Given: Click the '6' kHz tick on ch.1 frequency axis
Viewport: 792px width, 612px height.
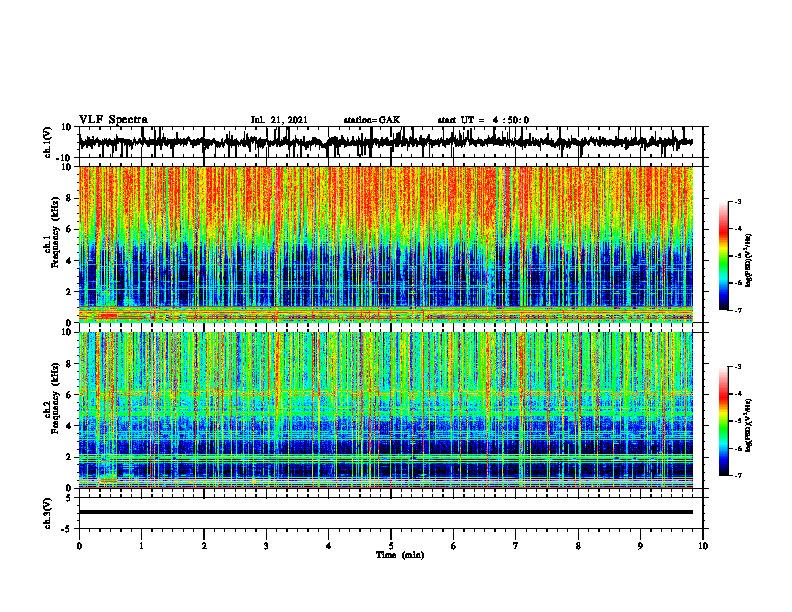Looking at the screenshot, I should (x=69, y=229).
